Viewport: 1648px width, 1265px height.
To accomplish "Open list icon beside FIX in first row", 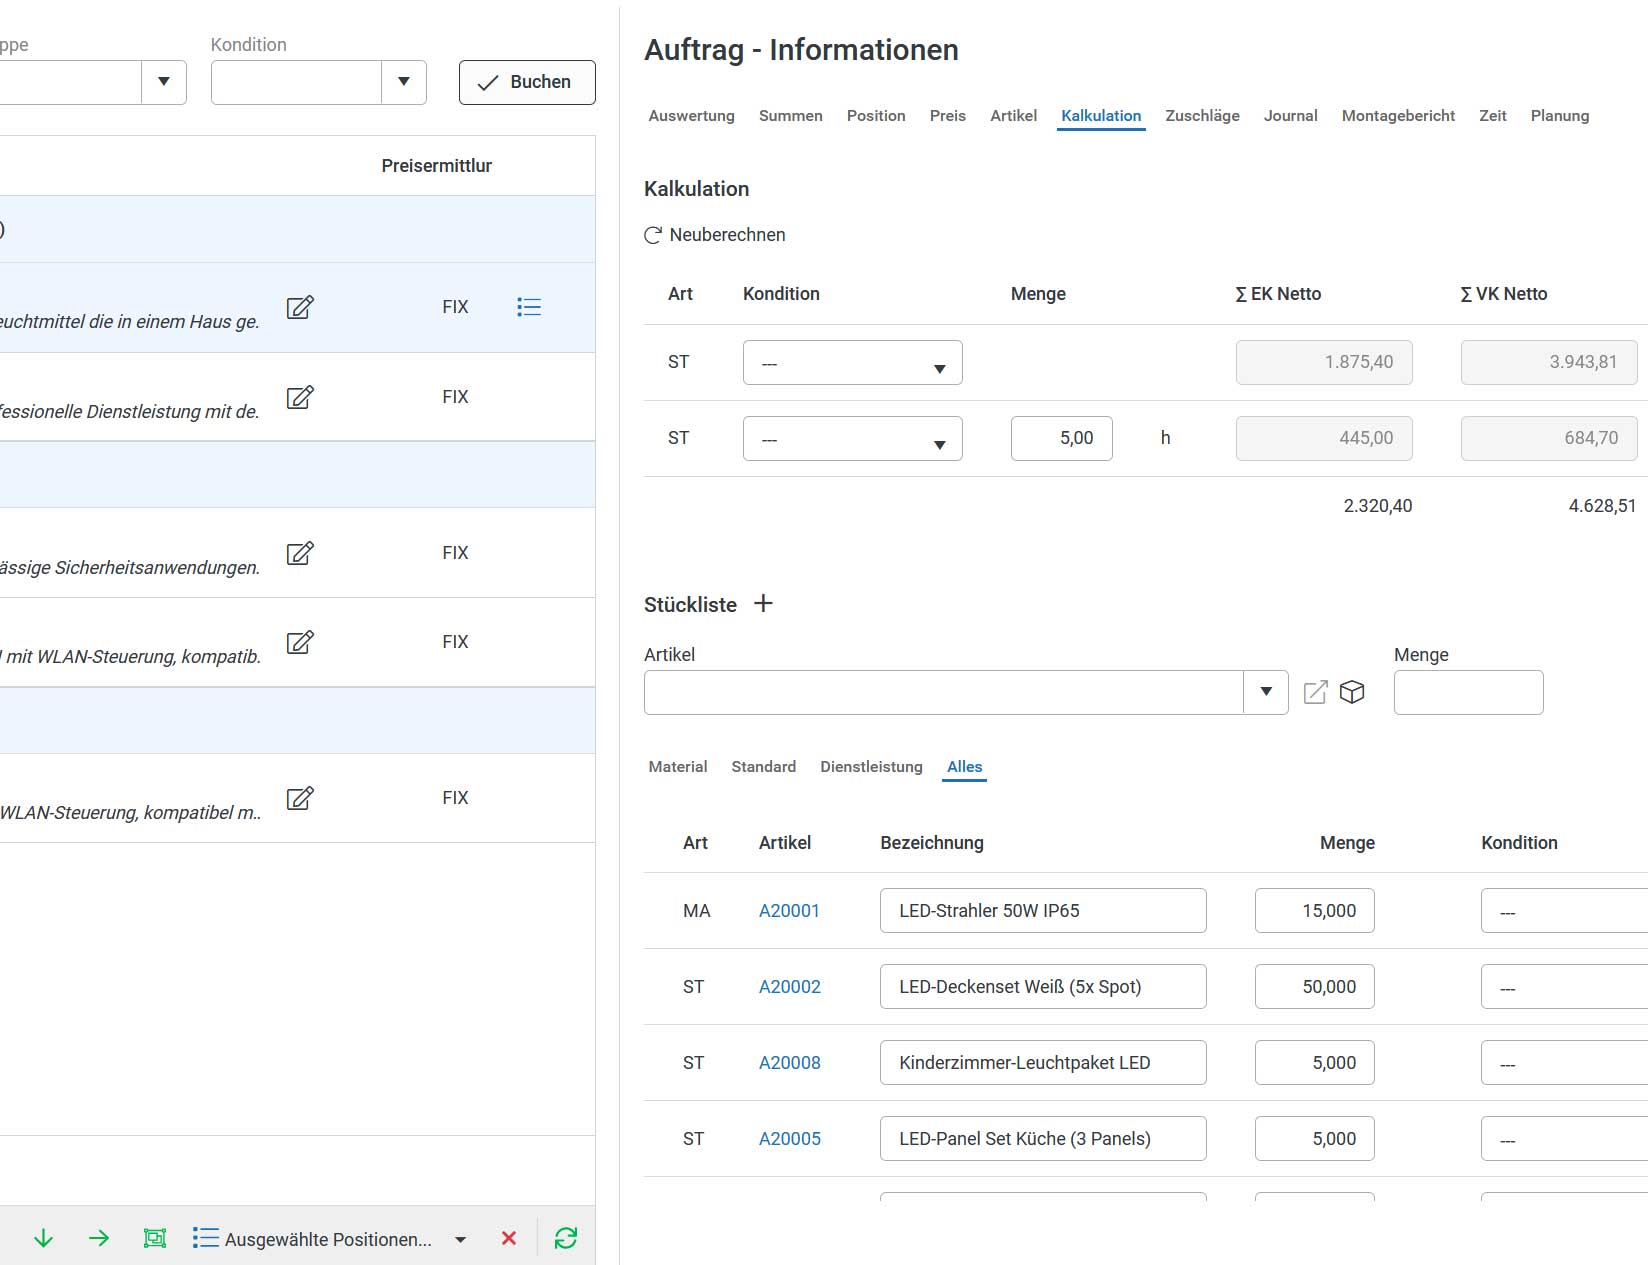I will [x=529, y=307].
